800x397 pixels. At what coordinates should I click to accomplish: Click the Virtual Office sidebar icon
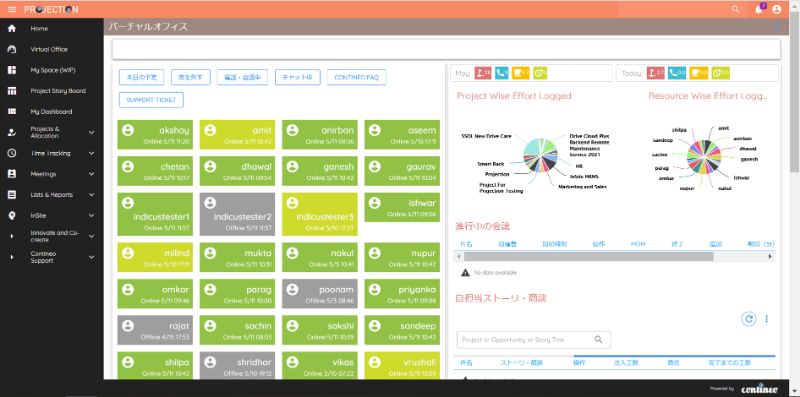point(12,49)
